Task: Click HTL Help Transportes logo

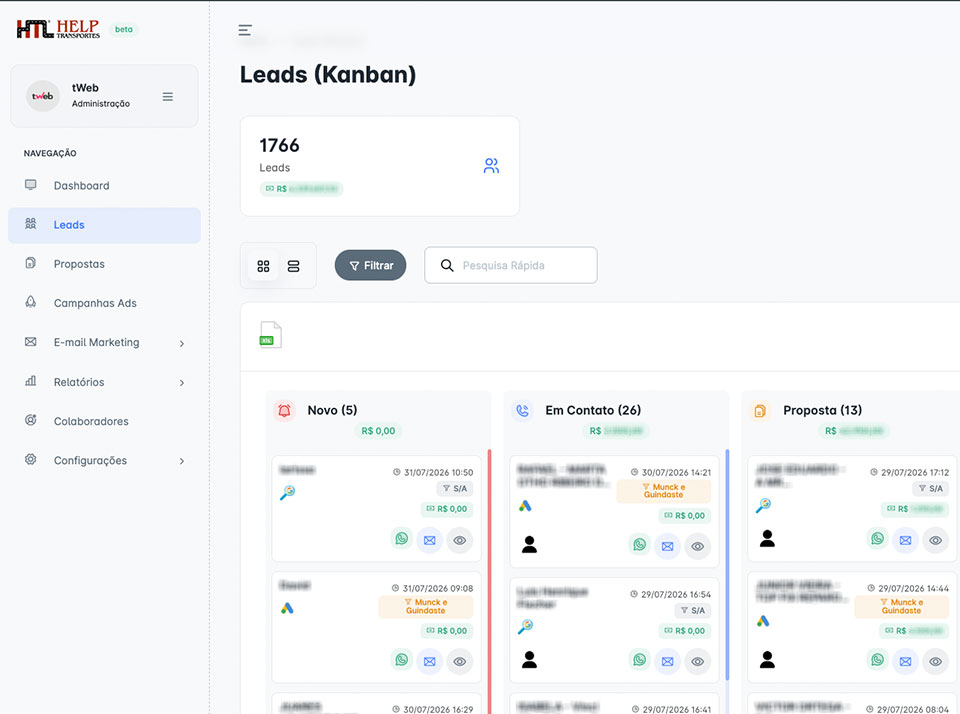Action: point(58,29)
